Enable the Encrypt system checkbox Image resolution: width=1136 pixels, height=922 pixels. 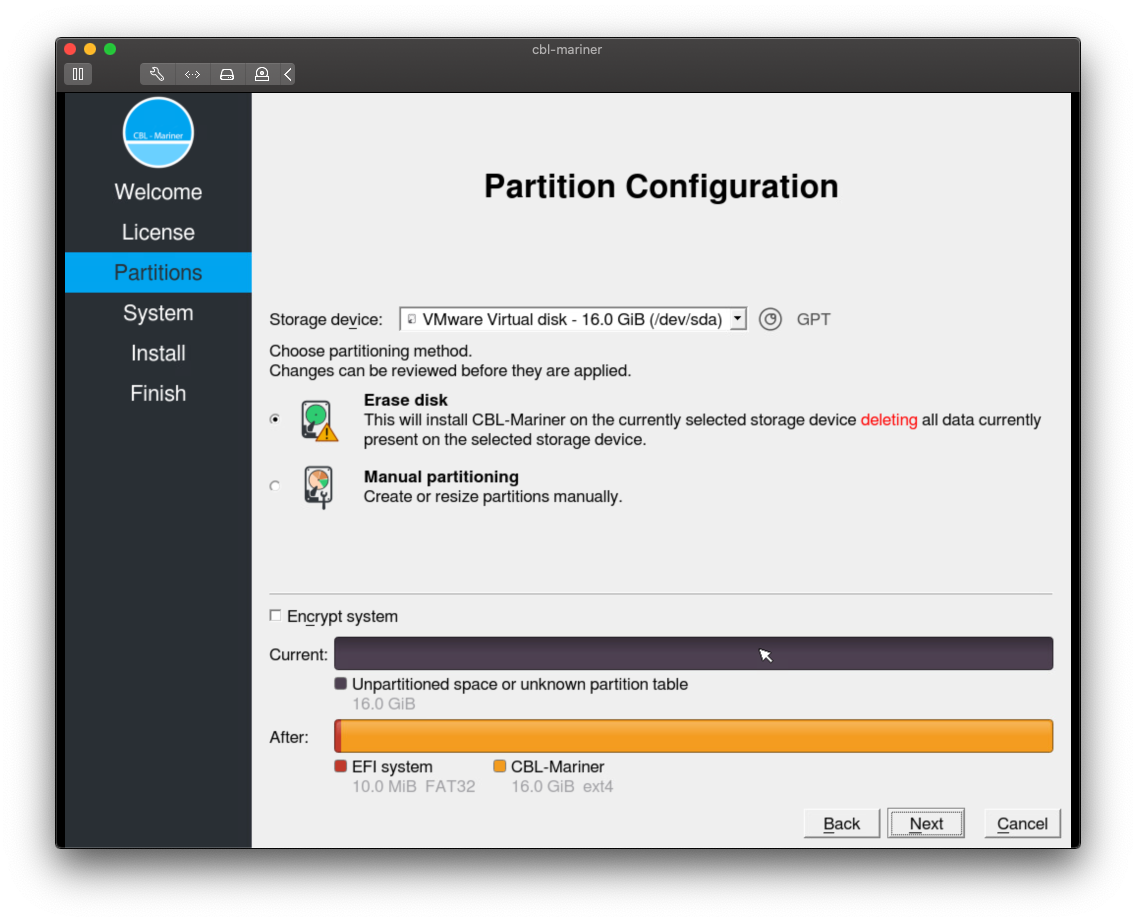pyautogui.click(x=276, y=616)
